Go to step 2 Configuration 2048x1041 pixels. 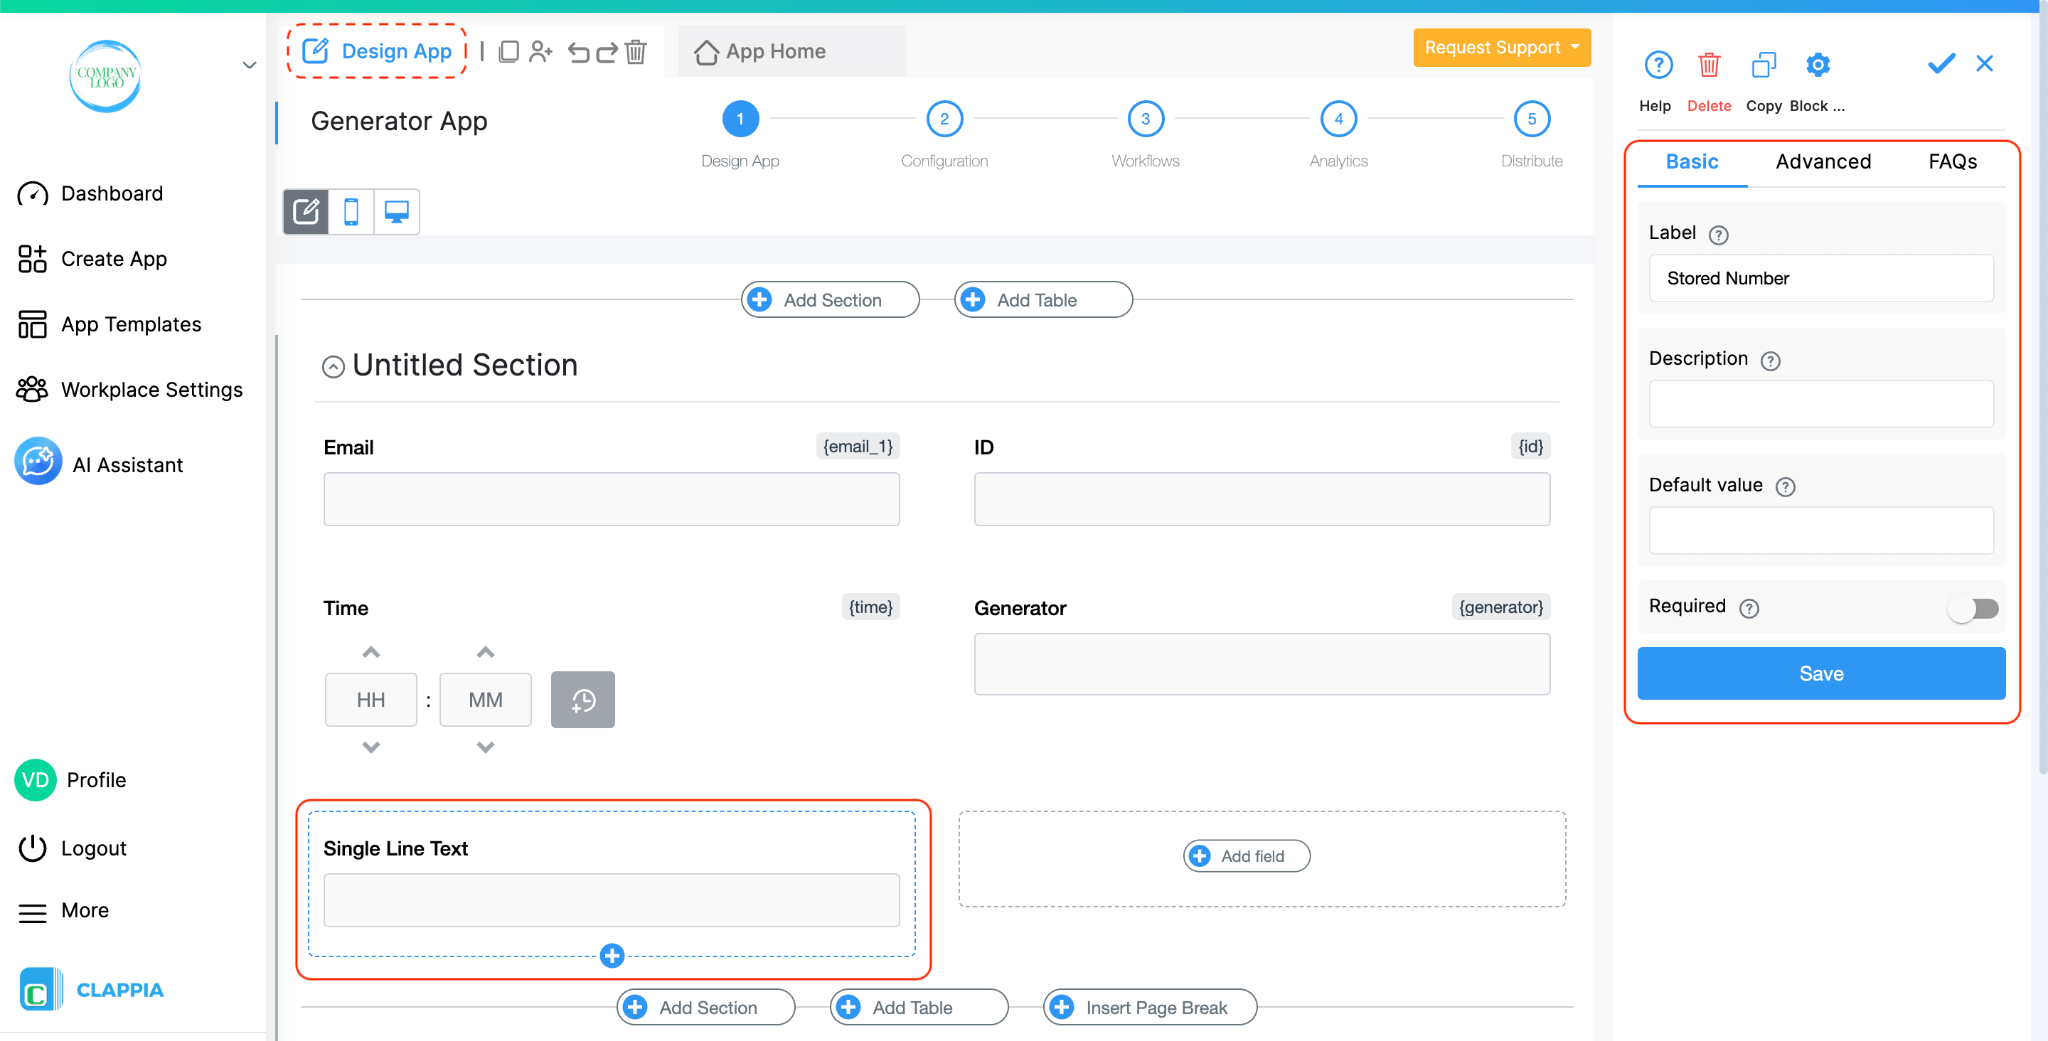944,119
